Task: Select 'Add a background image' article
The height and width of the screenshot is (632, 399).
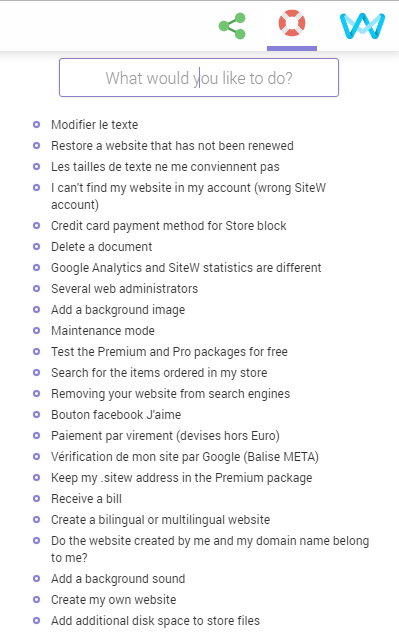Action: pos(118,310)
